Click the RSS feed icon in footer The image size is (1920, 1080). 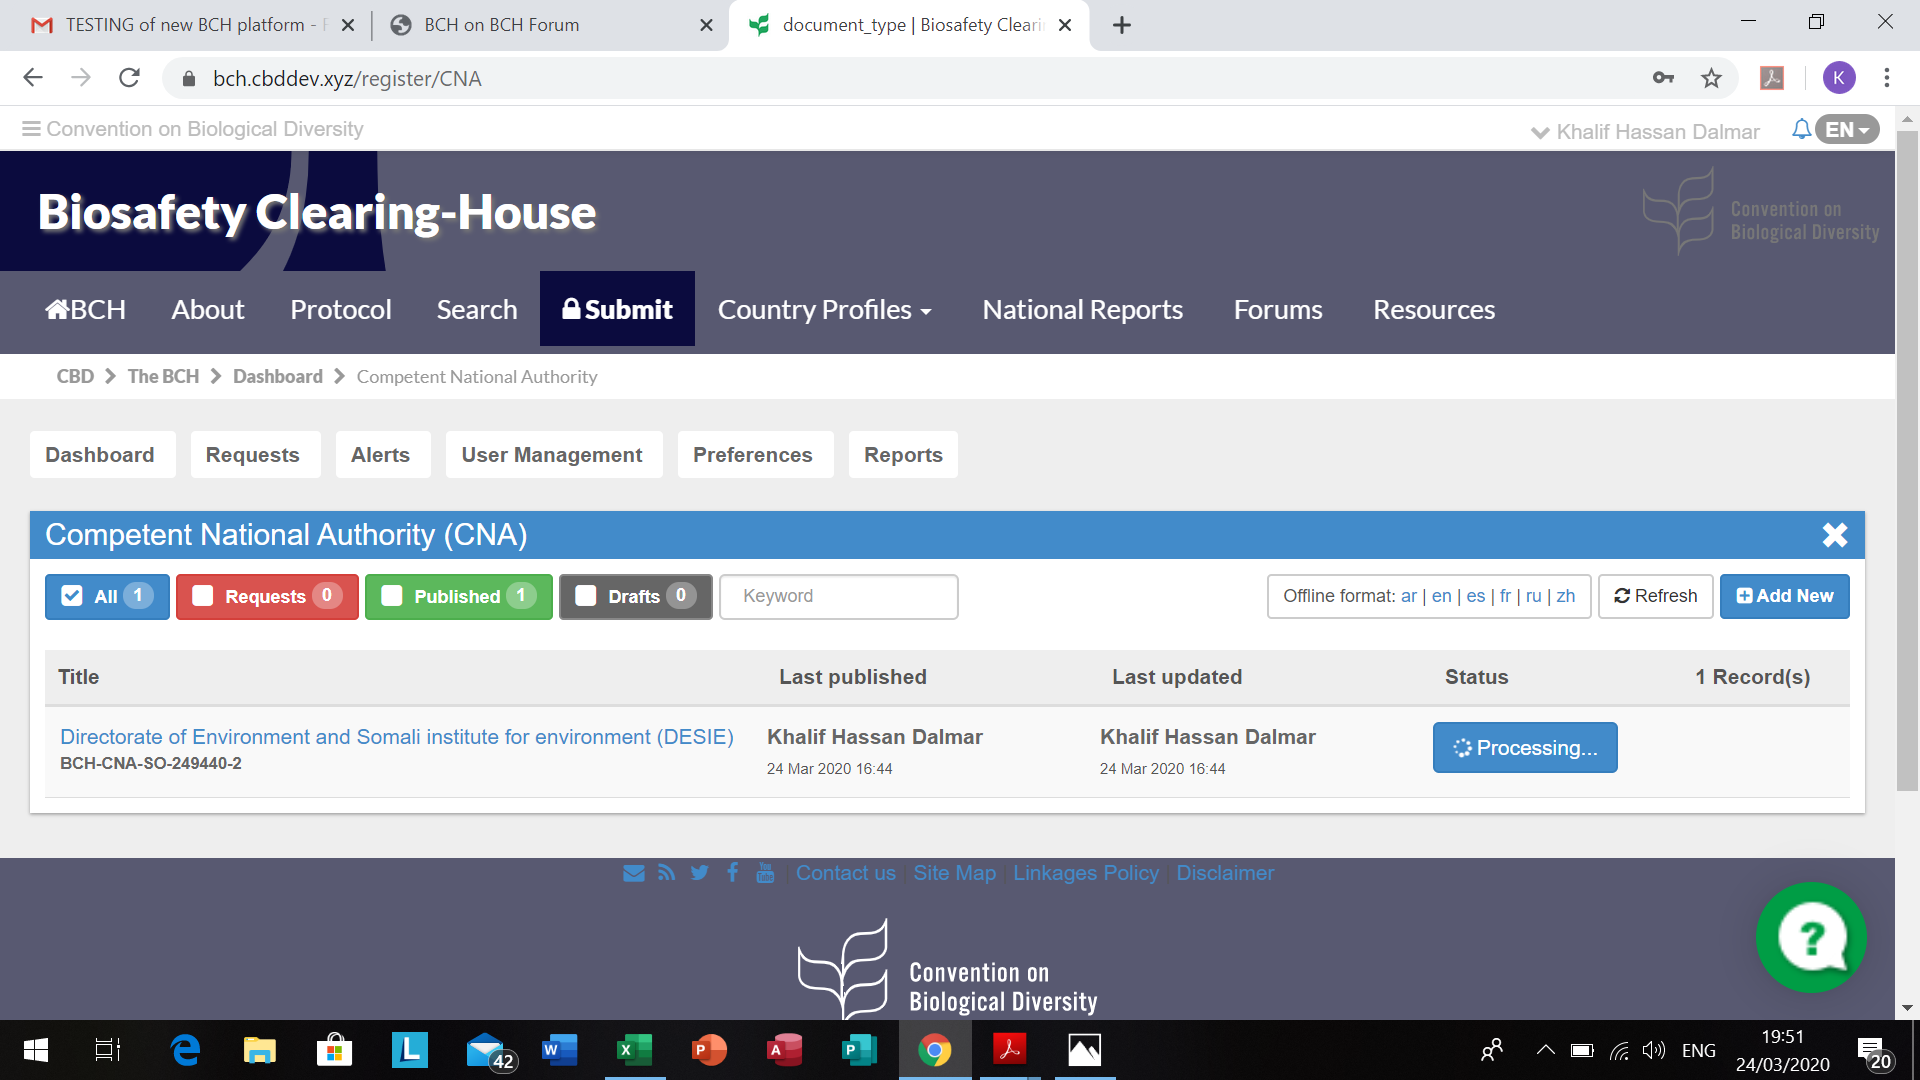click(666, 873)
